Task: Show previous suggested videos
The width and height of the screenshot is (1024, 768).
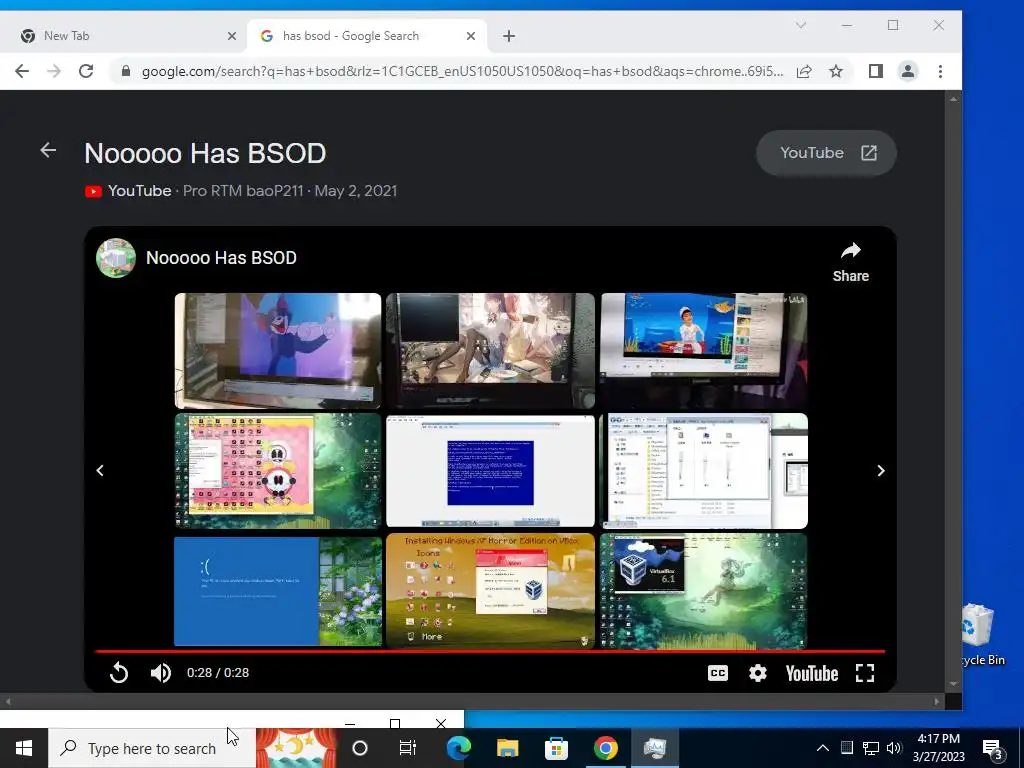Action: [100, 470]
